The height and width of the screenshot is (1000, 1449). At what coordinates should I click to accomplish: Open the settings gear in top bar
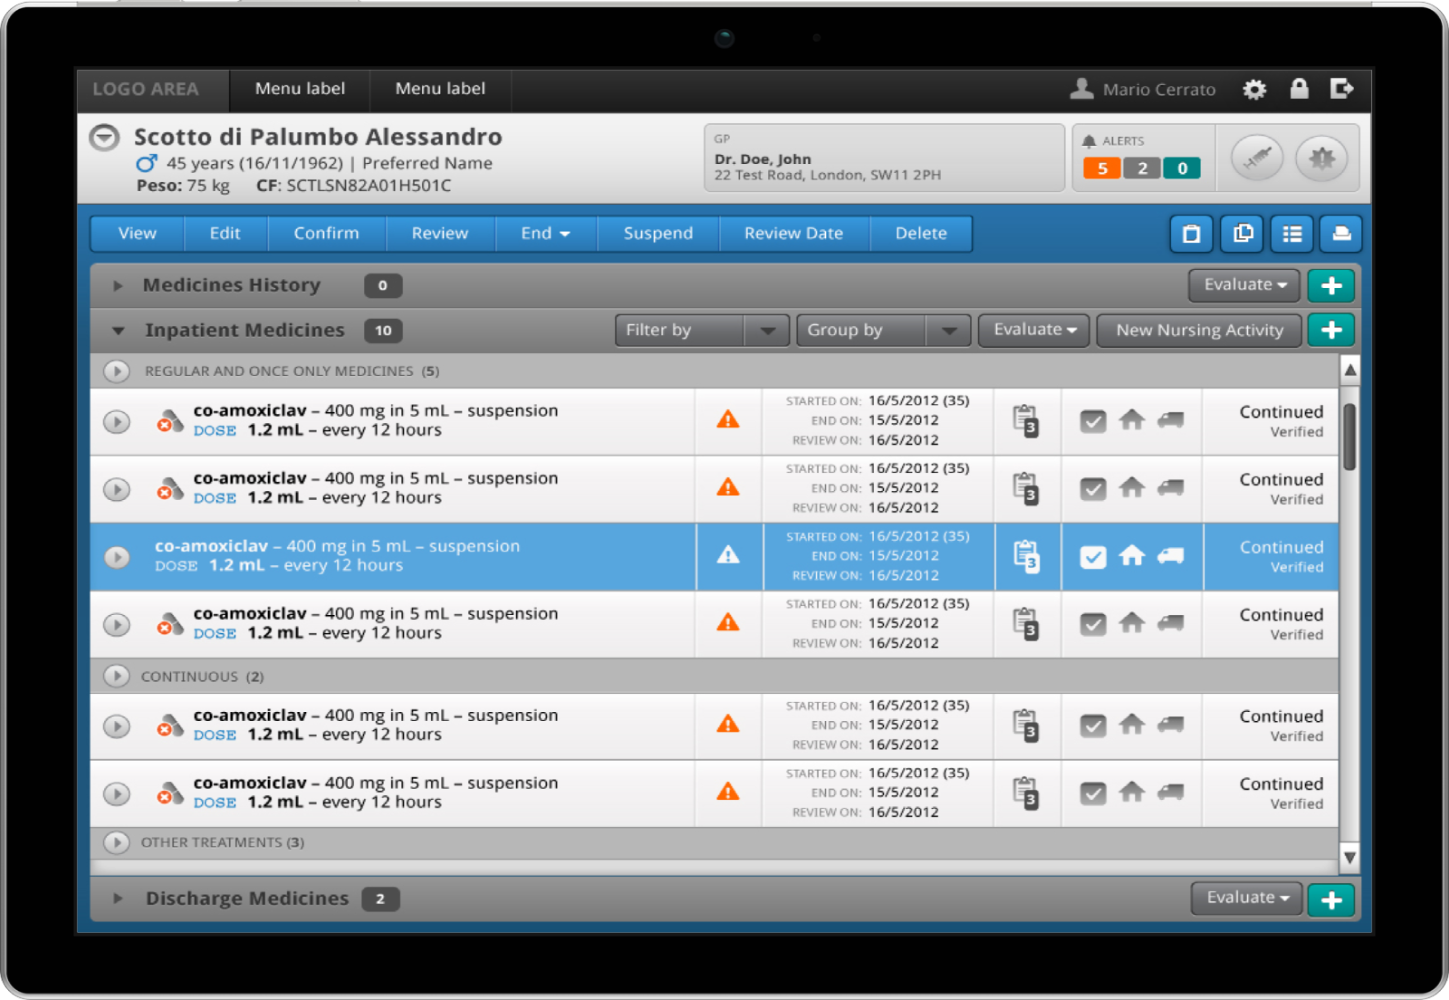(1254, 90)
